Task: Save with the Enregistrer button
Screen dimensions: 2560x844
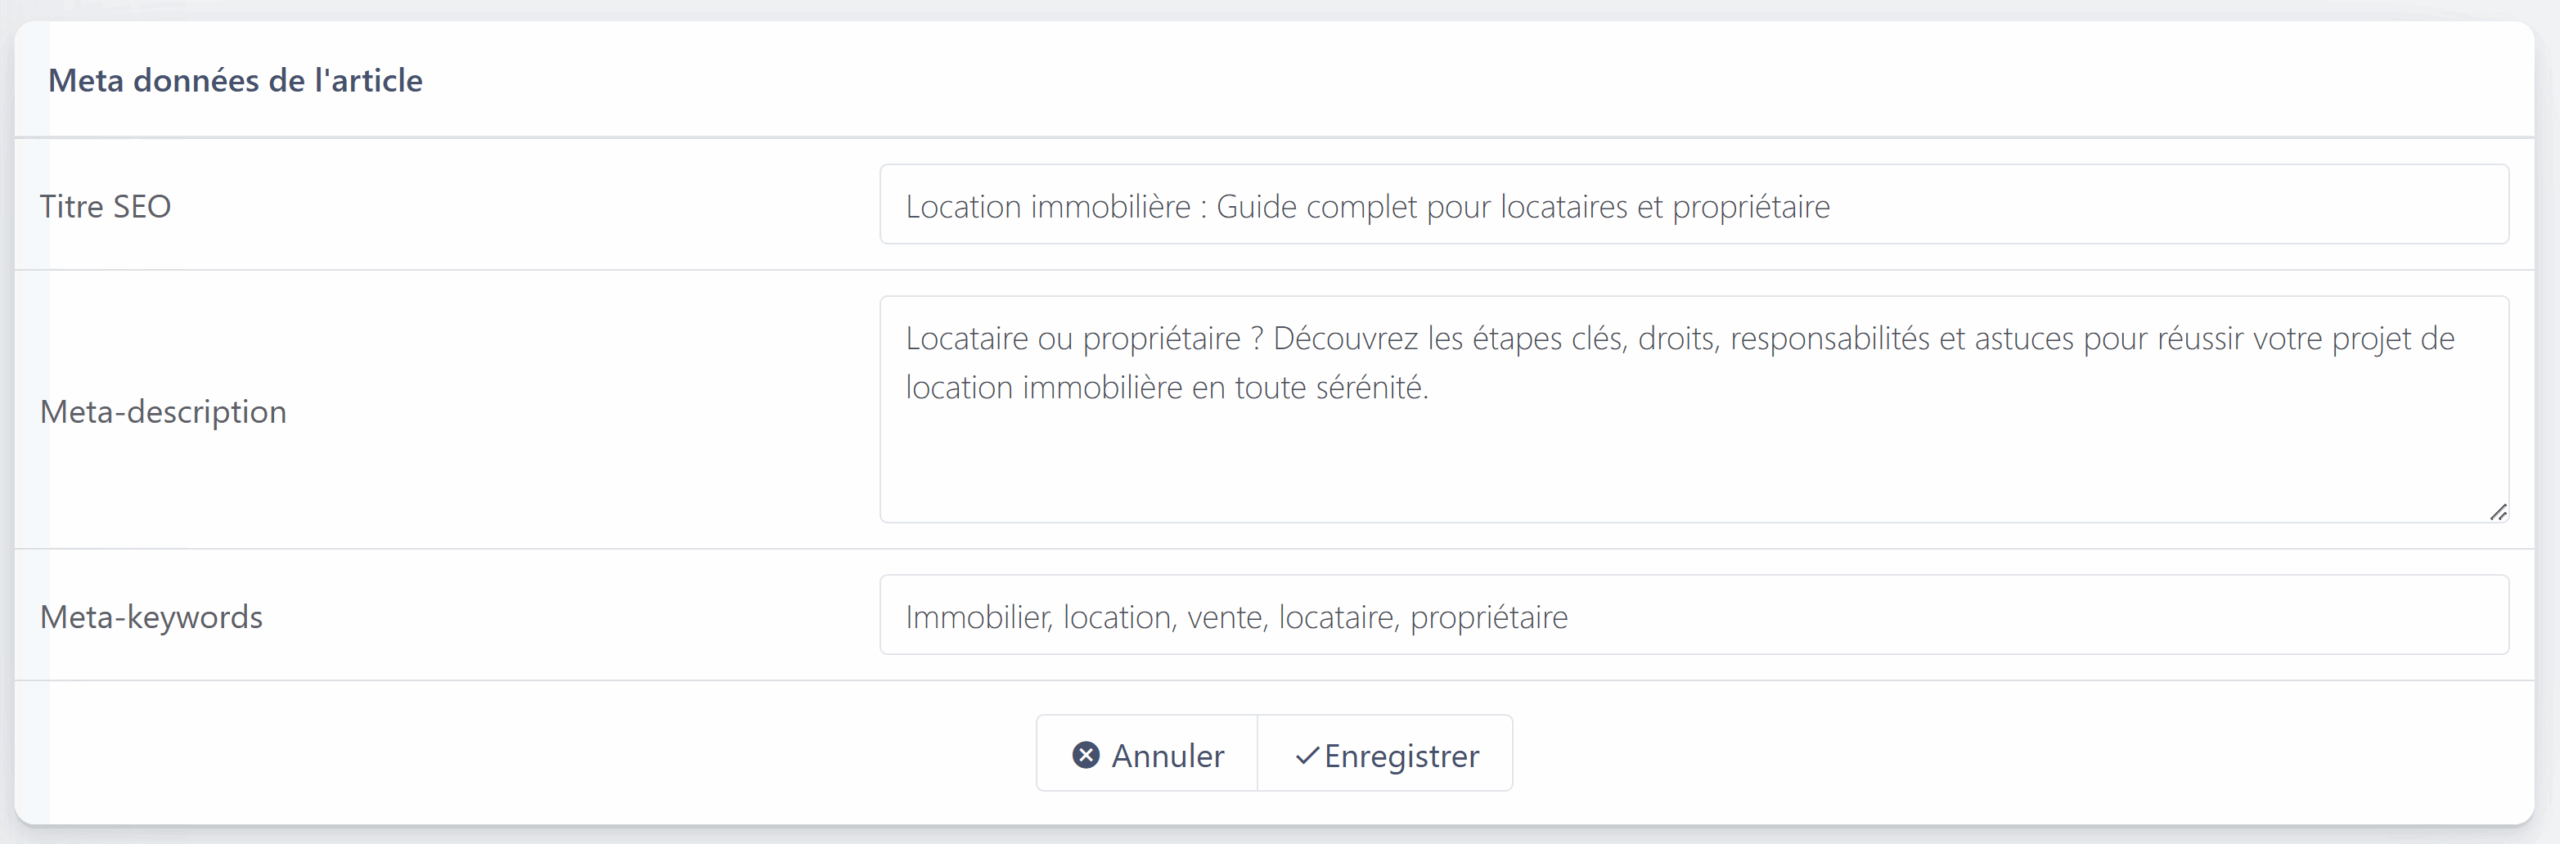Action: tap(1385, 754)
